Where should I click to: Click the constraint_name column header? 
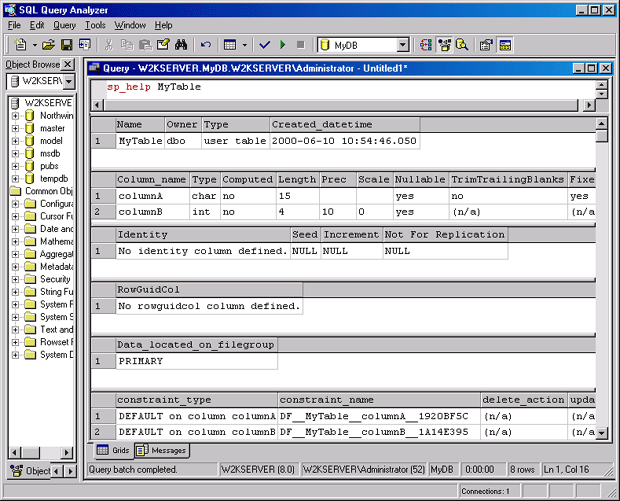[x=379, y=400]
